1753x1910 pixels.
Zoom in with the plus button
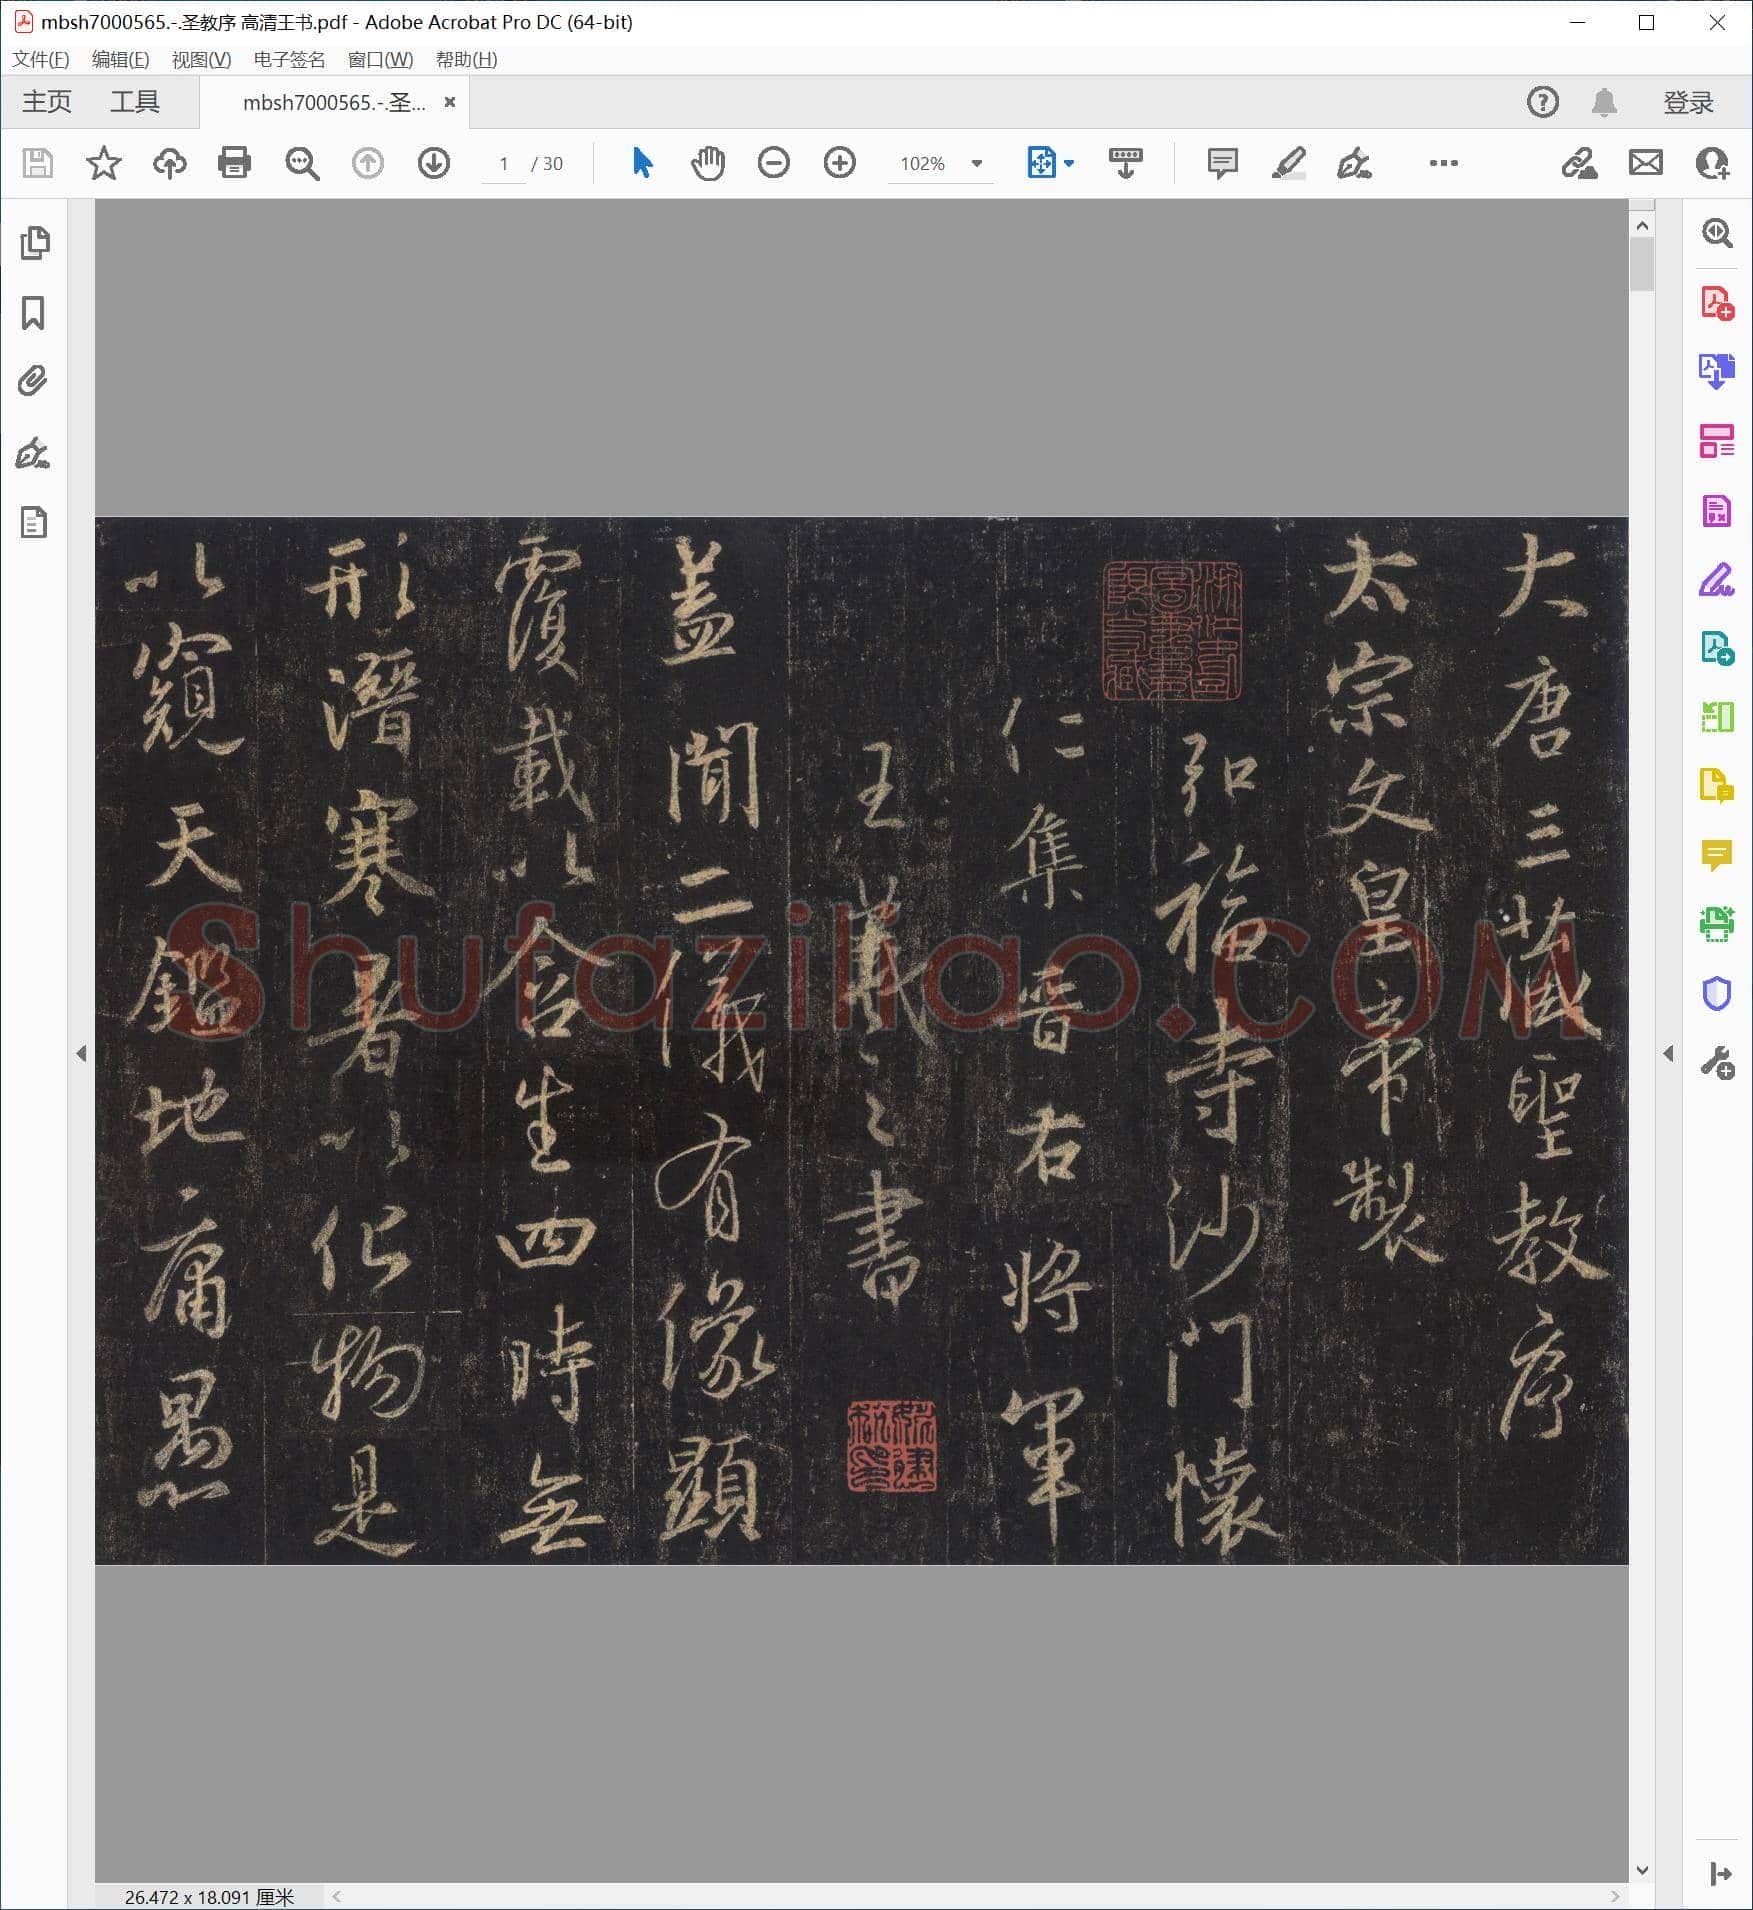[x=839, y=163]
